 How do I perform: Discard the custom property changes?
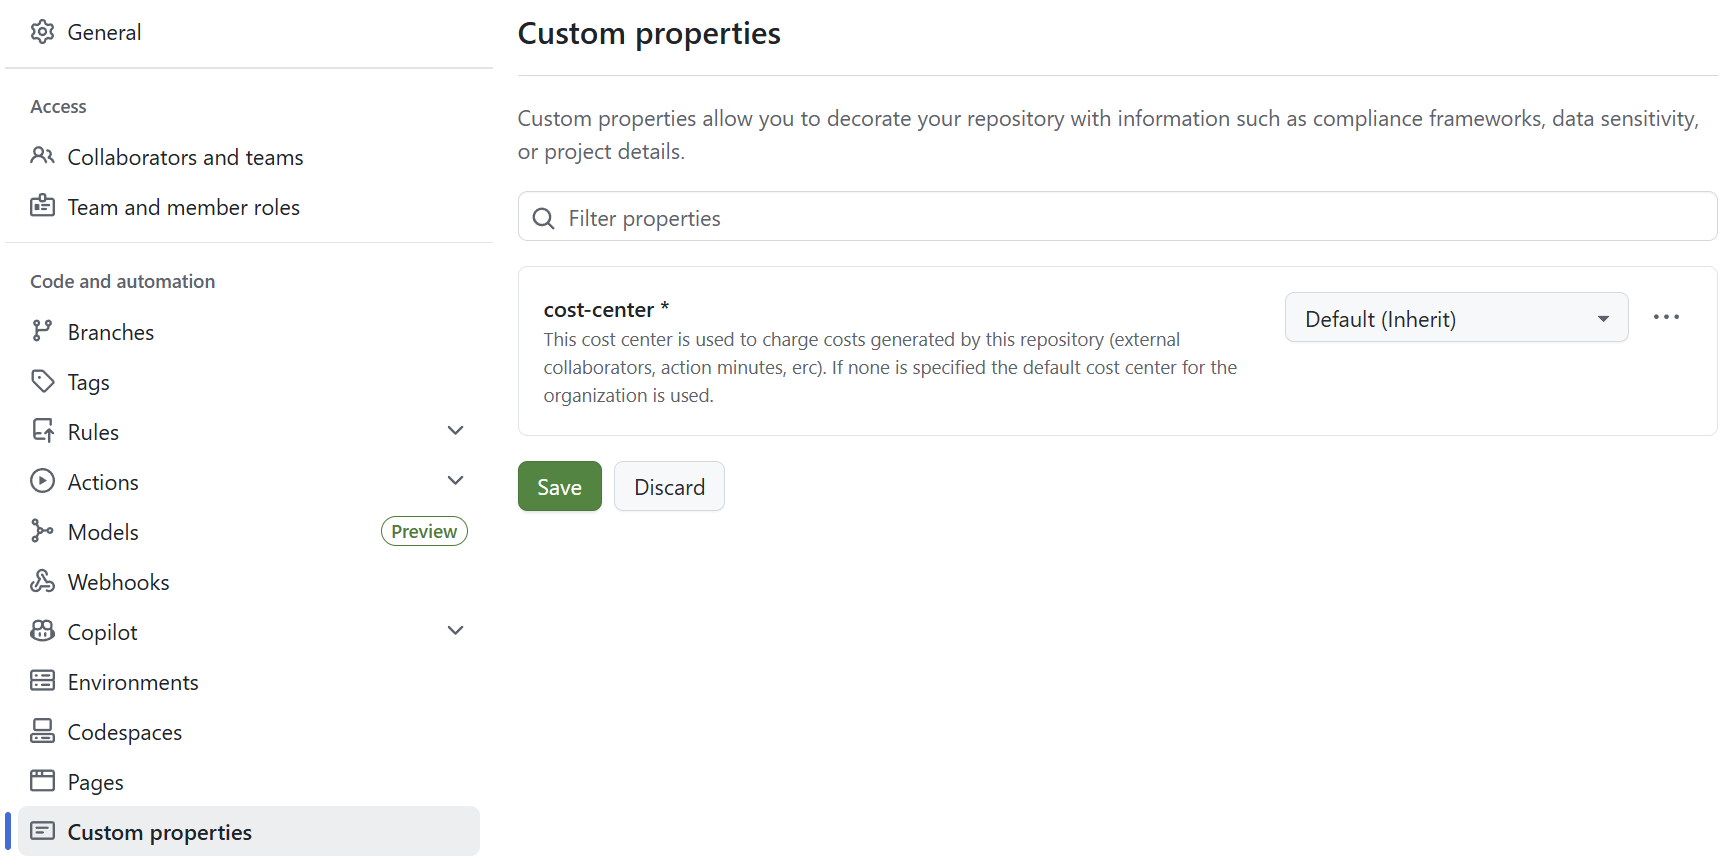coord(669,487)
